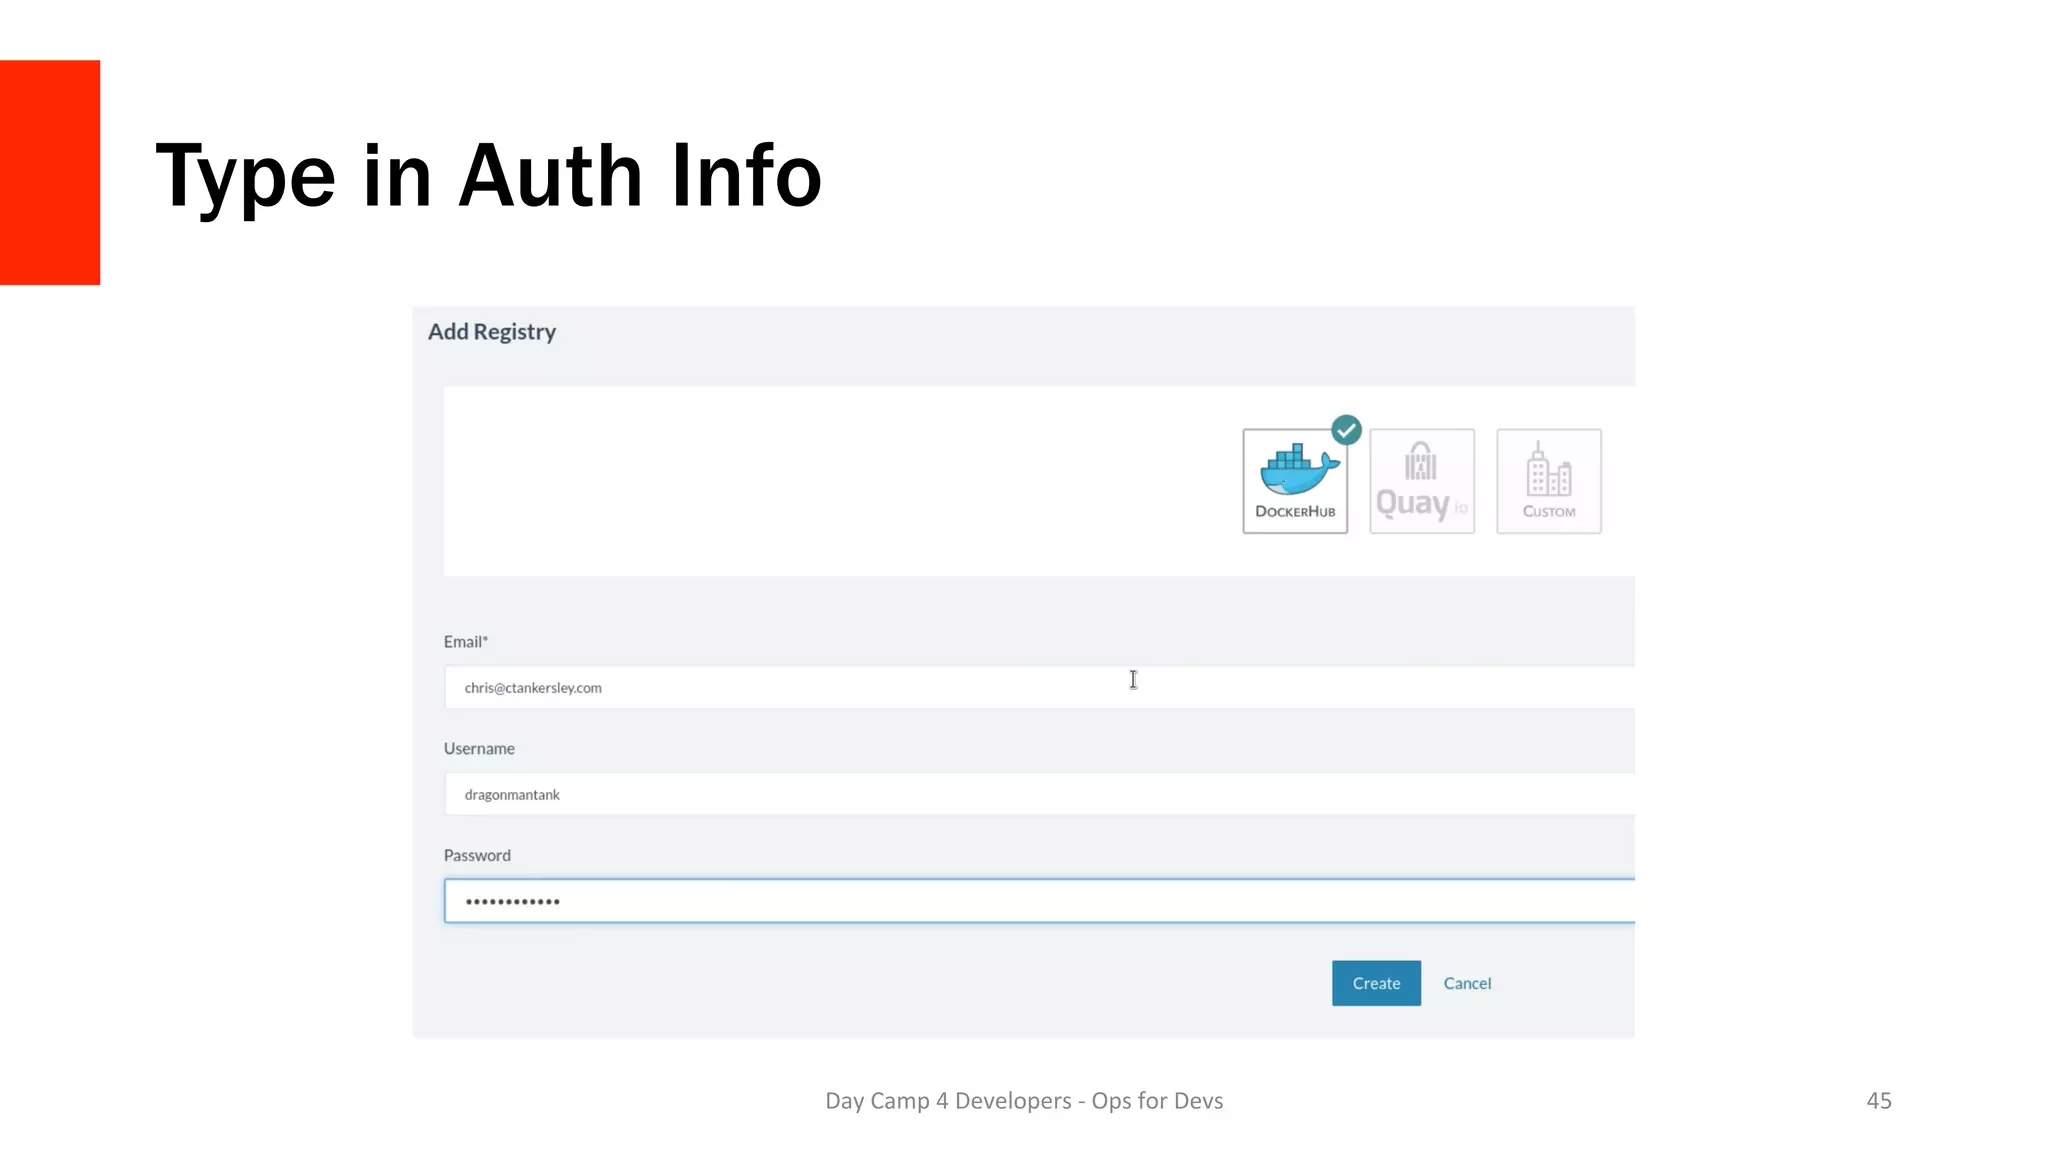2048x1152 pixels.
Task: Click the Email* field label
Action: [466, 642]
